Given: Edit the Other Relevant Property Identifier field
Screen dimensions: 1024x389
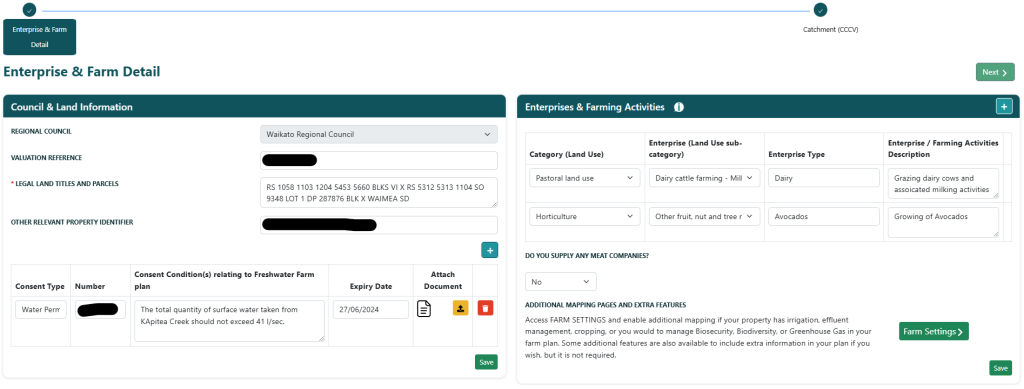Looking at the screenshot, I should (x=379, y=225).
